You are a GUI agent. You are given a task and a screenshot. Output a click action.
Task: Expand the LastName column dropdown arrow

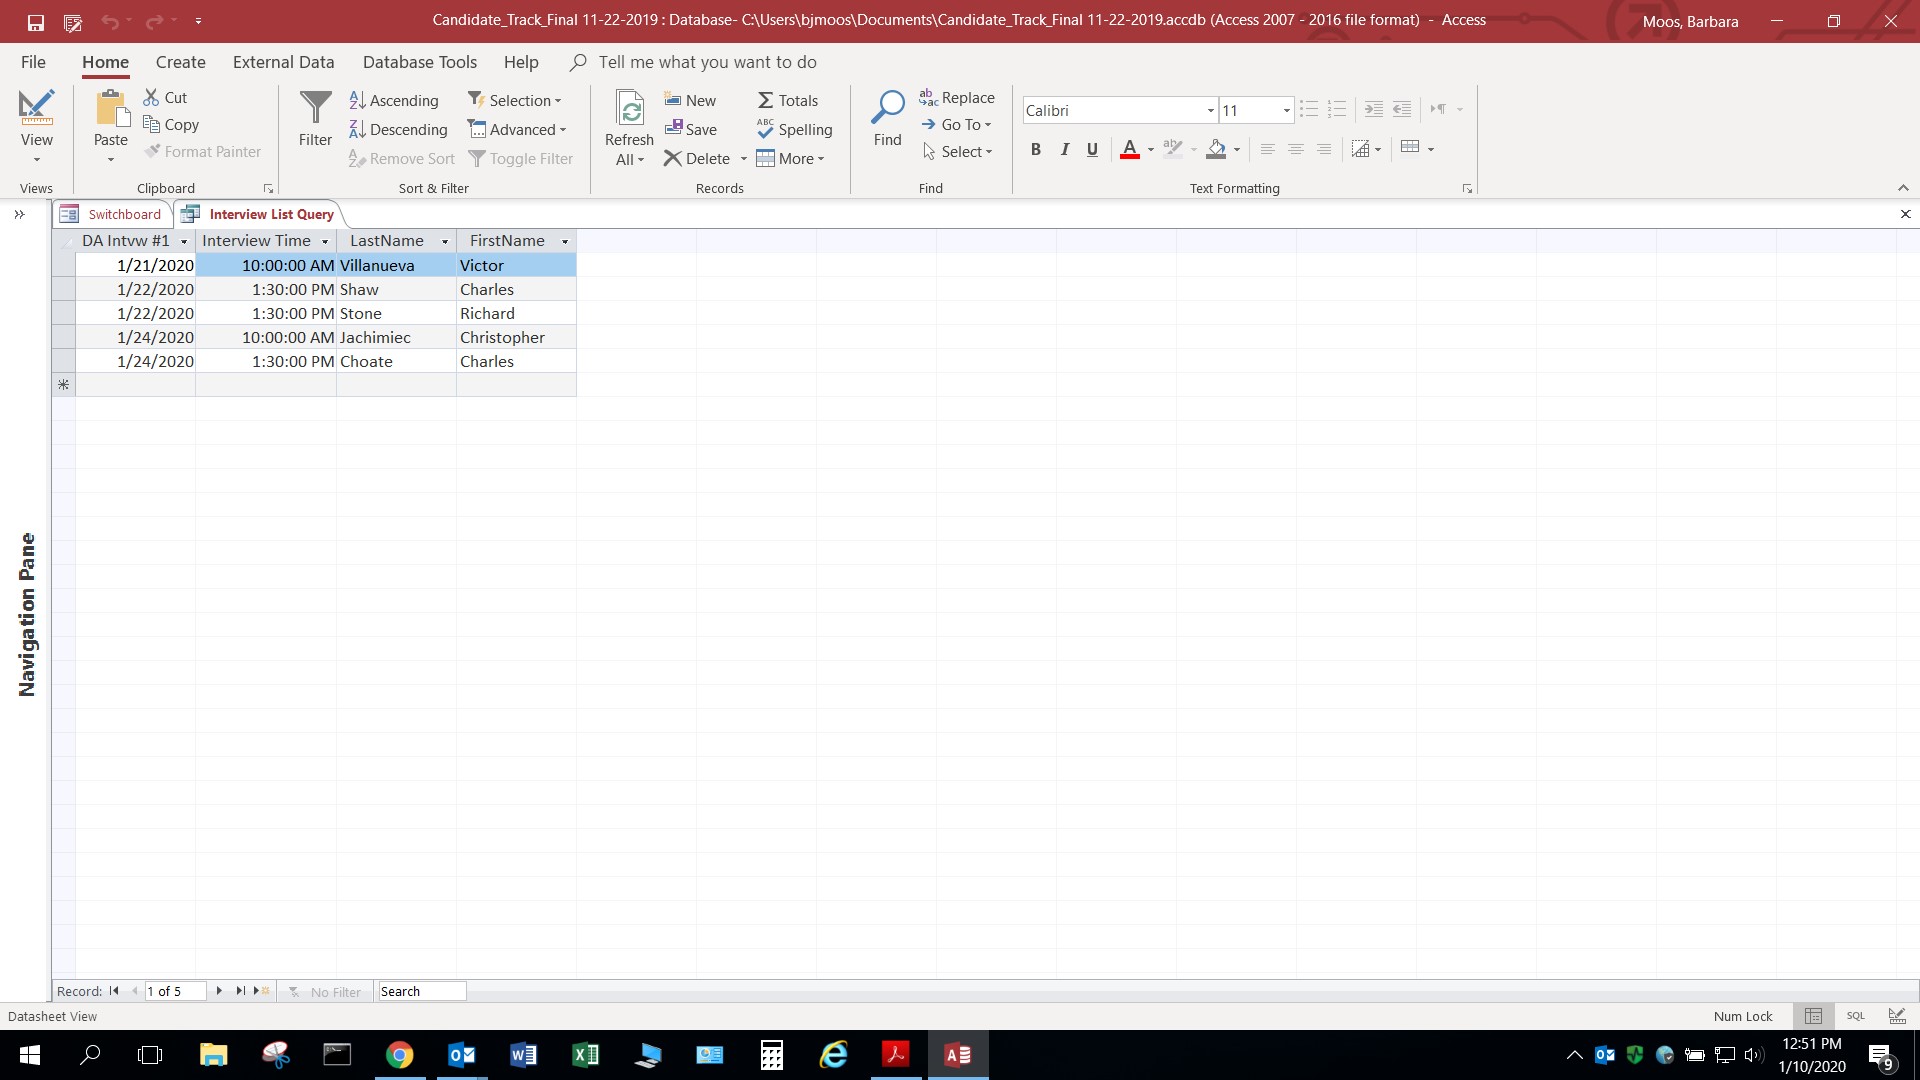445,241
